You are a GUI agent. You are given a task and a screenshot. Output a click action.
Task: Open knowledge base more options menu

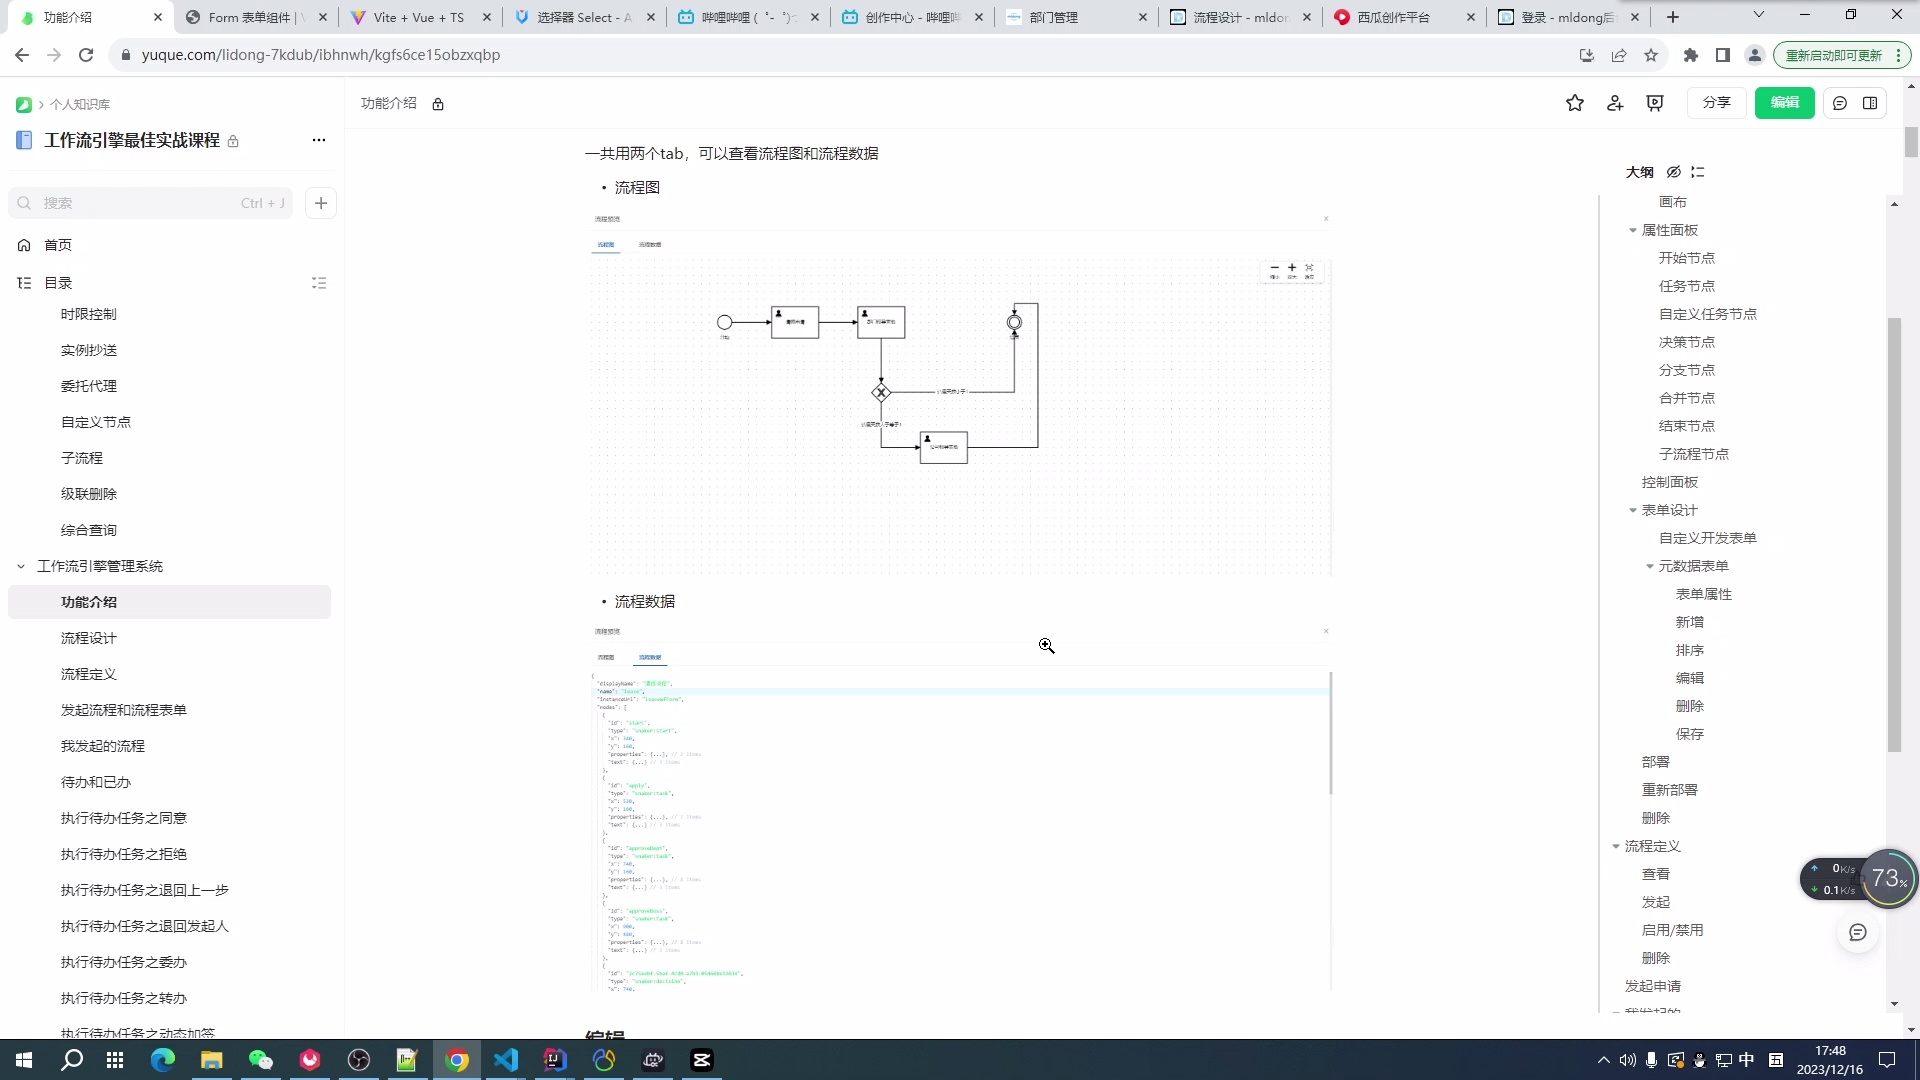pyautogui.click(x=319, y=140)
